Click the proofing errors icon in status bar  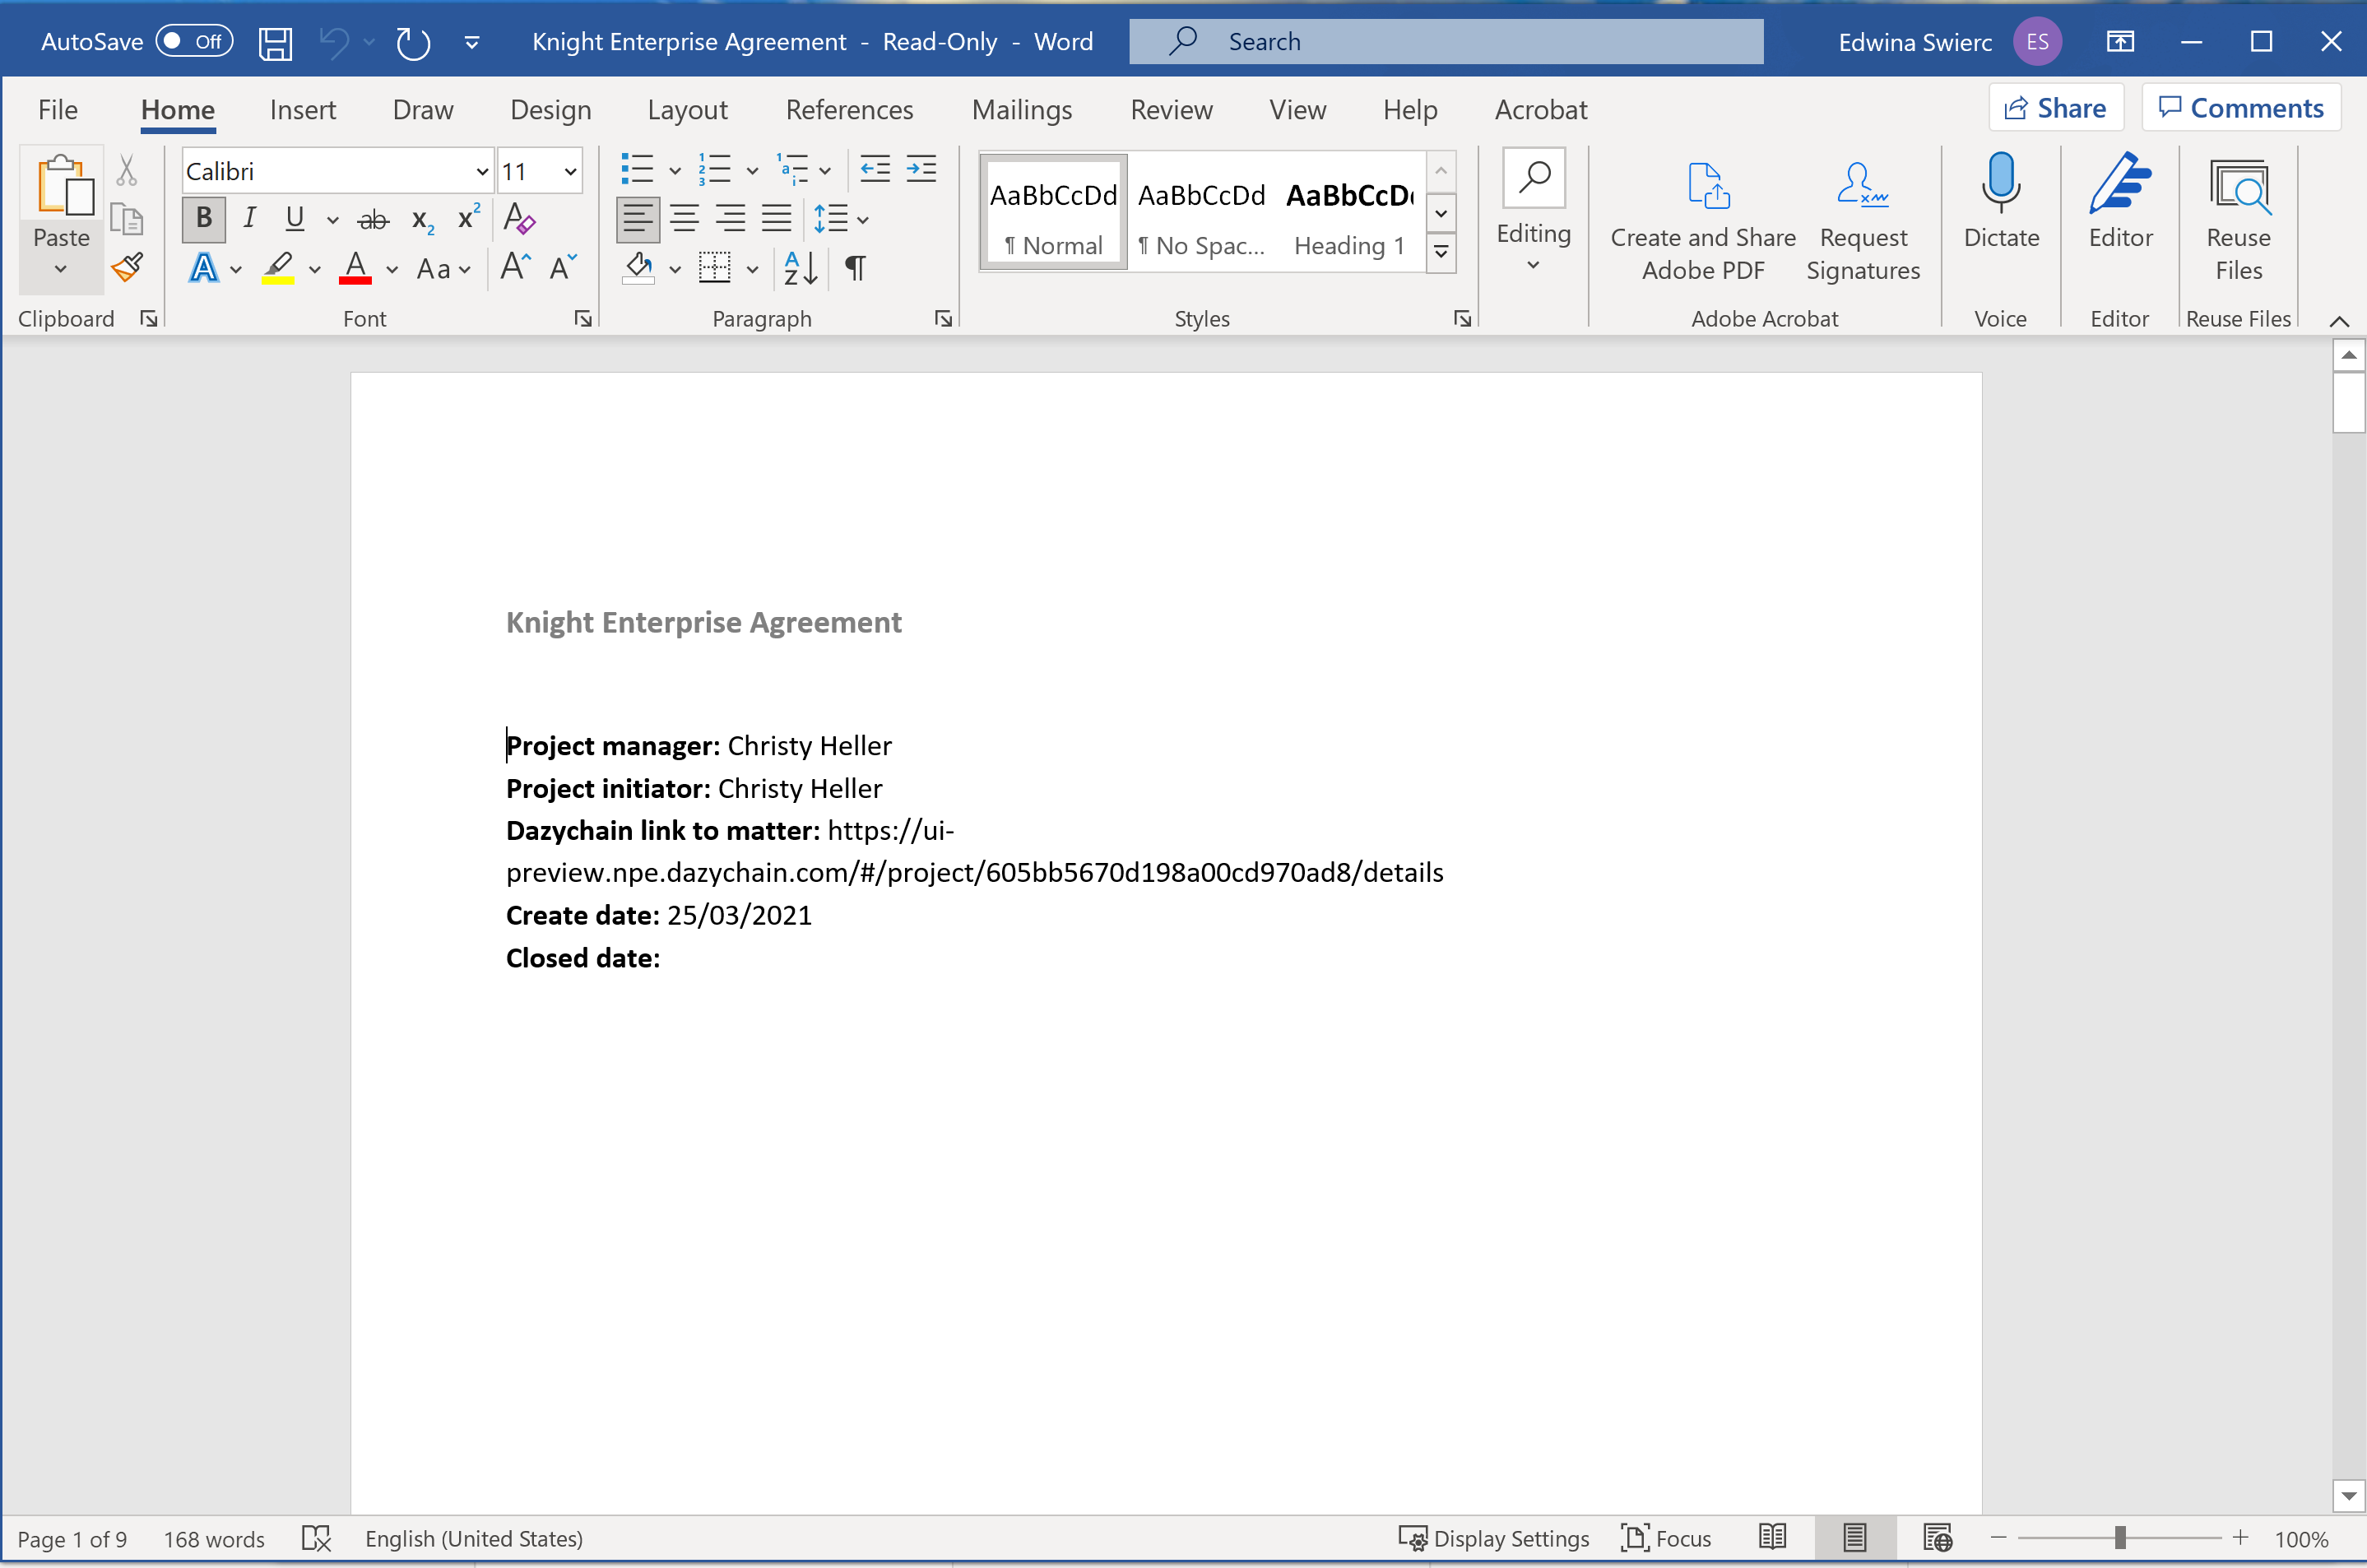[x=316, y=1538]
